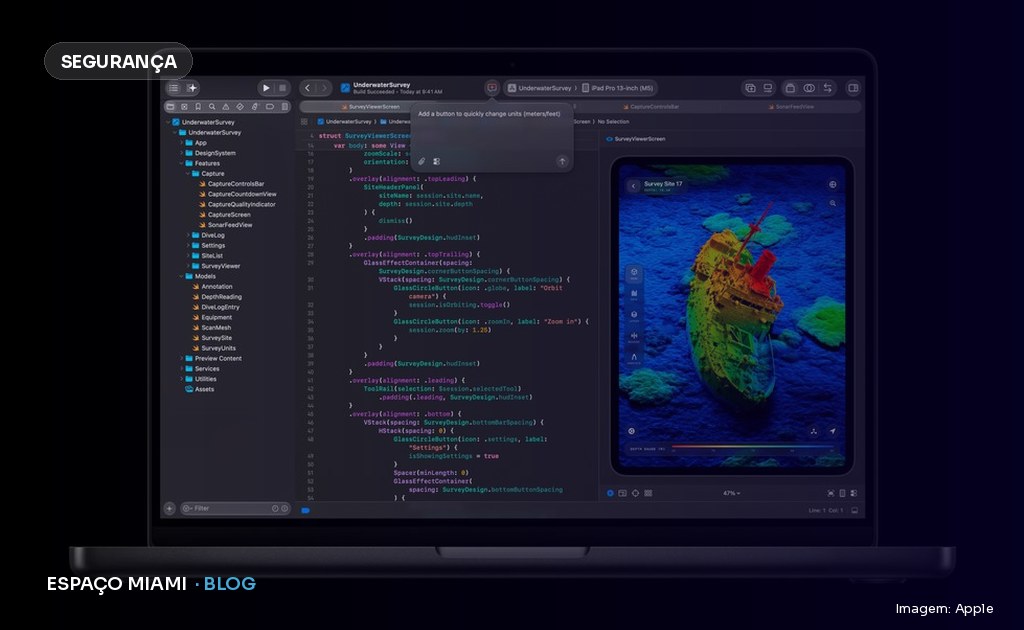Open the Library plus button in toolbar
Screen dimensions: 1024x630
[750, 88]
